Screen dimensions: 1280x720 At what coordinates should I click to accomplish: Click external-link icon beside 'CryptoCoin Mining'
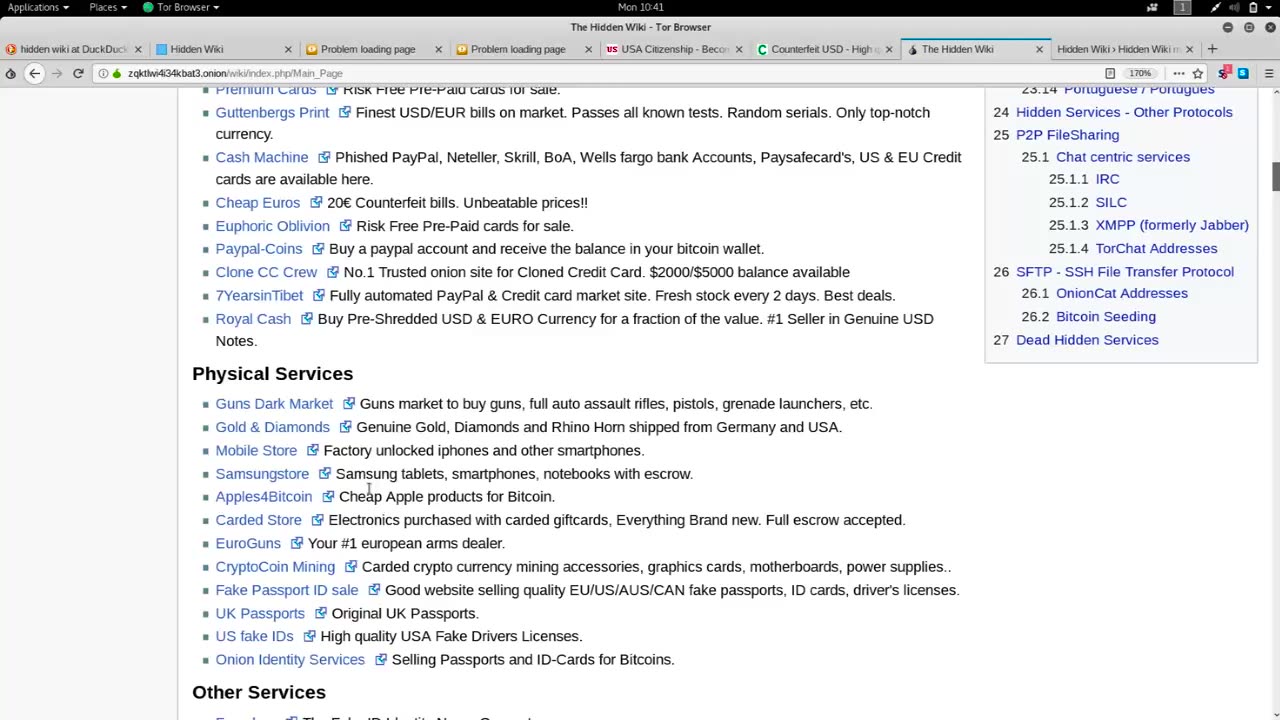(x=350, y=567)
